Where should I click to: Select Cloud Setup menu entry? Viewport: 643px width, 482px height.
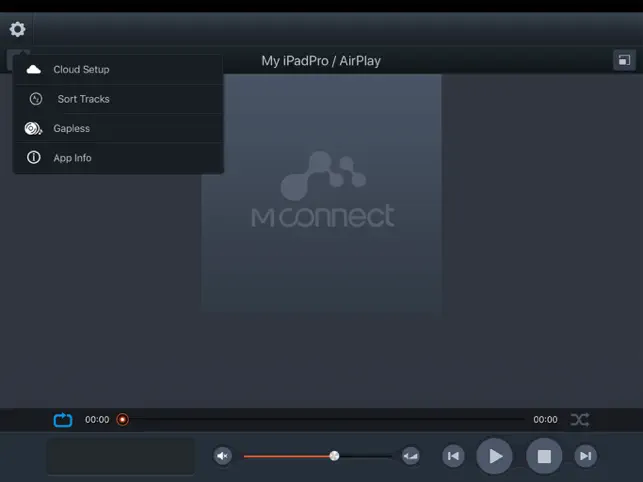pyautogui.click(x=119, y=69)
